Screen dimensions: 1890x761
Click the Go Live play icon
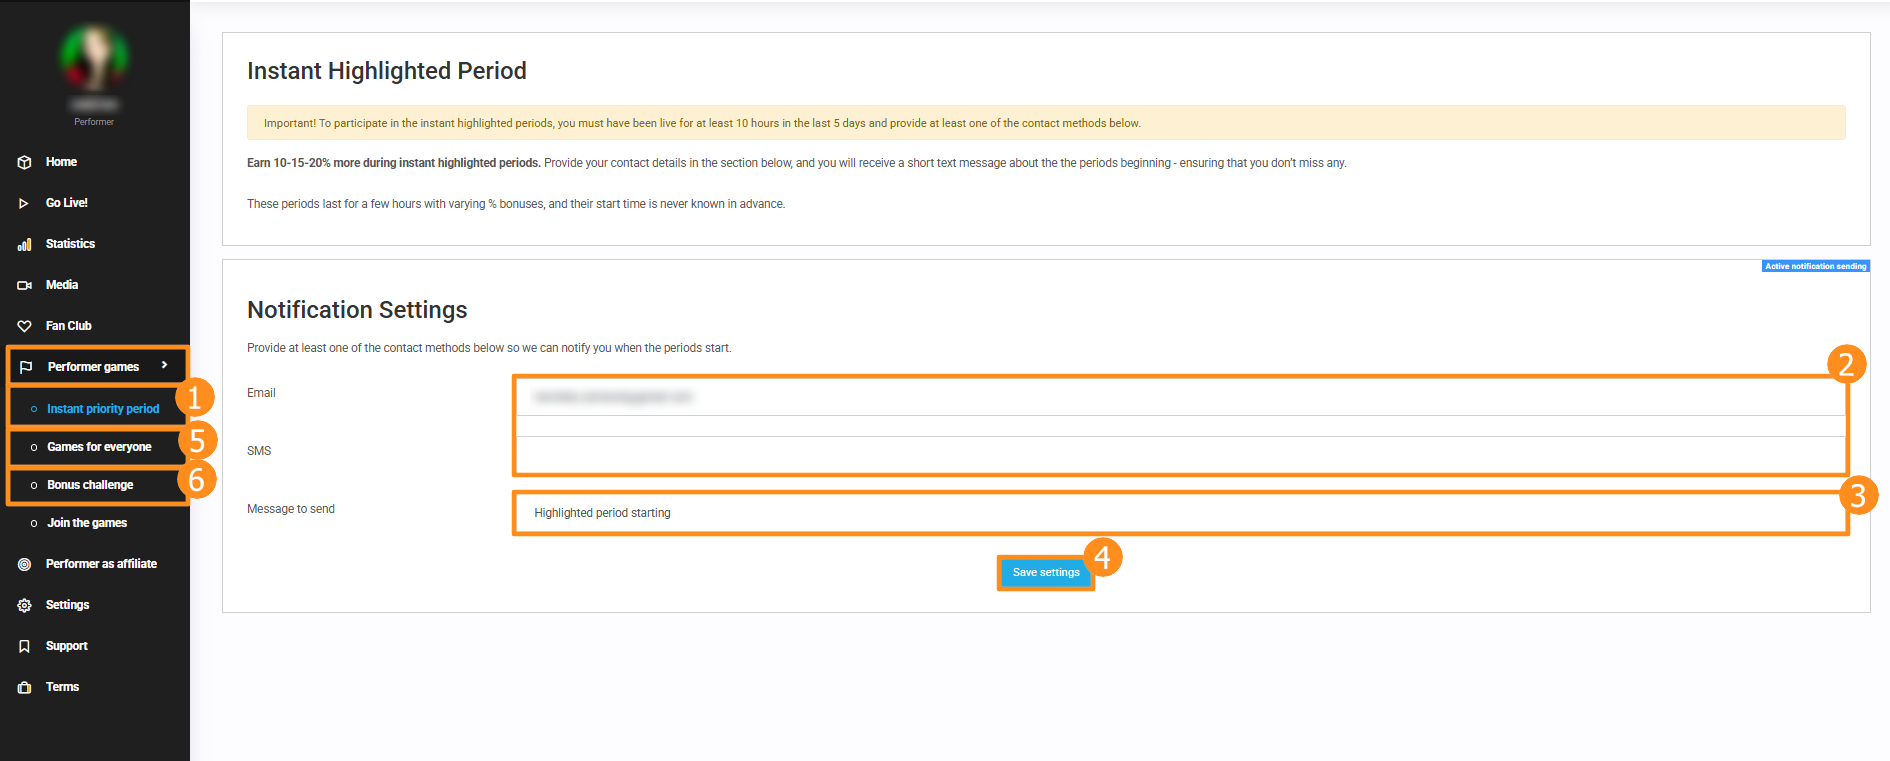(24, 203)
